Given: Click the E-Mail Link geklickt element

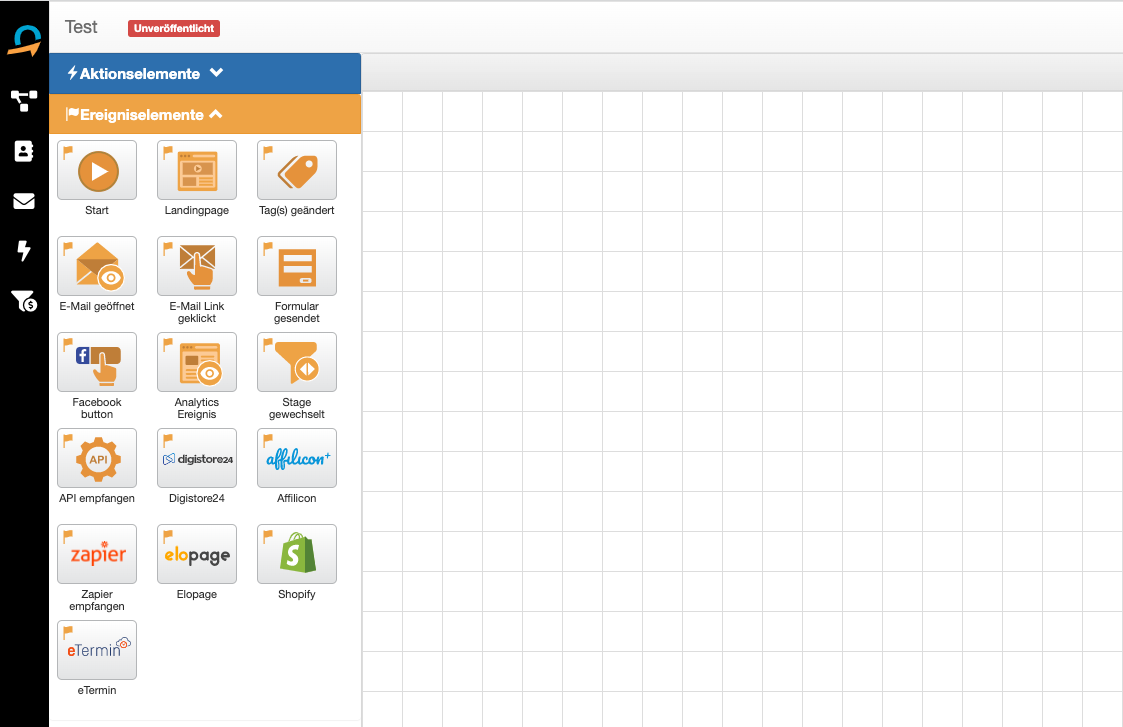Looking at the screenshot, I should pyautogui.click(x=197, y=266).
